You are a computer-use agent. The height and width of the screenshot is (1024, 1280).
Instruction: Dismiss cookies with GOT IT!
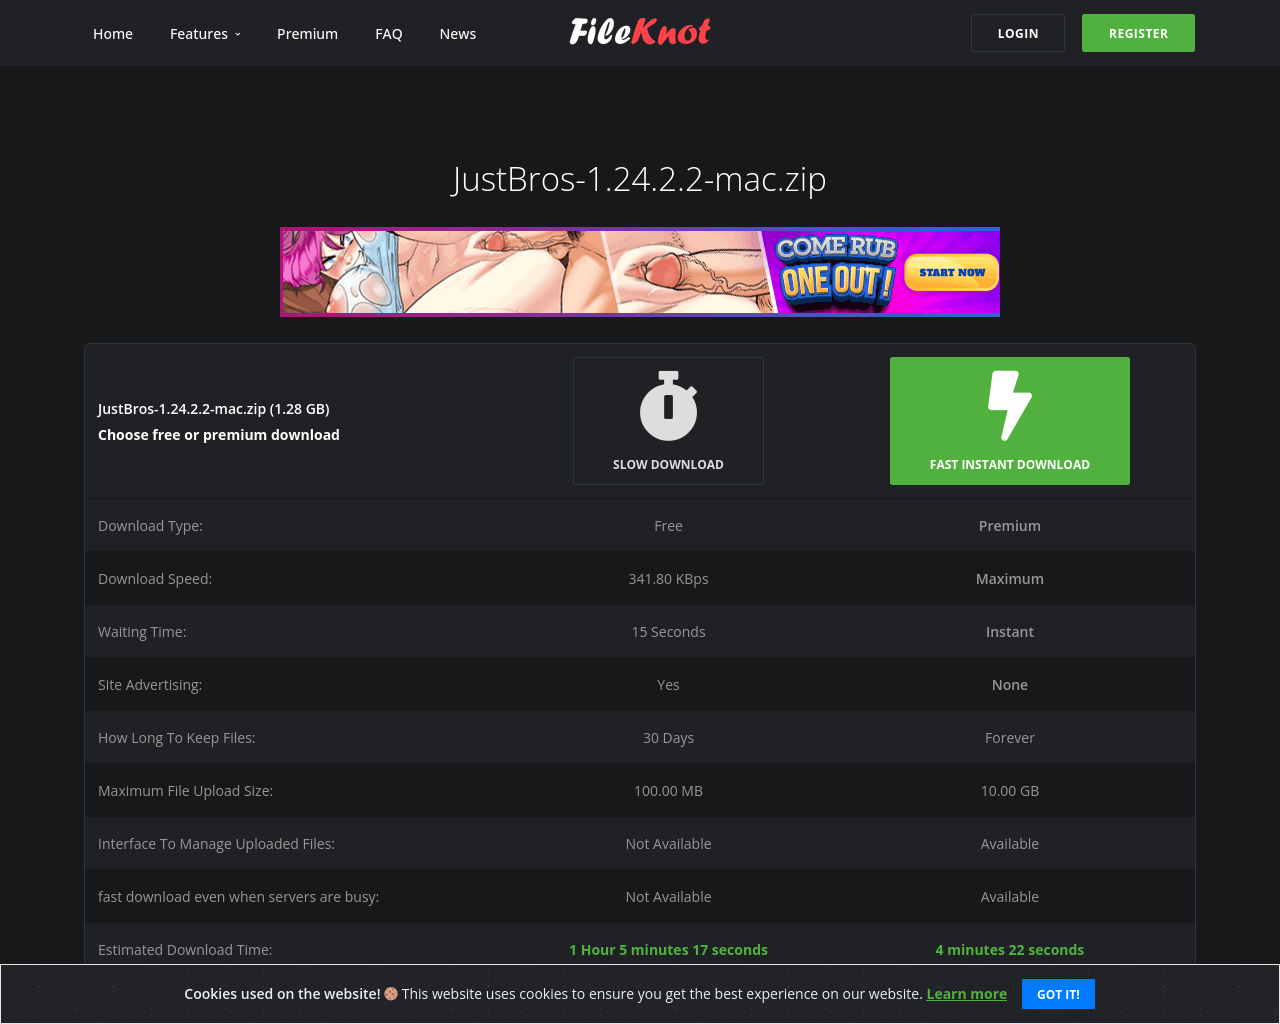coord(1058,994)
